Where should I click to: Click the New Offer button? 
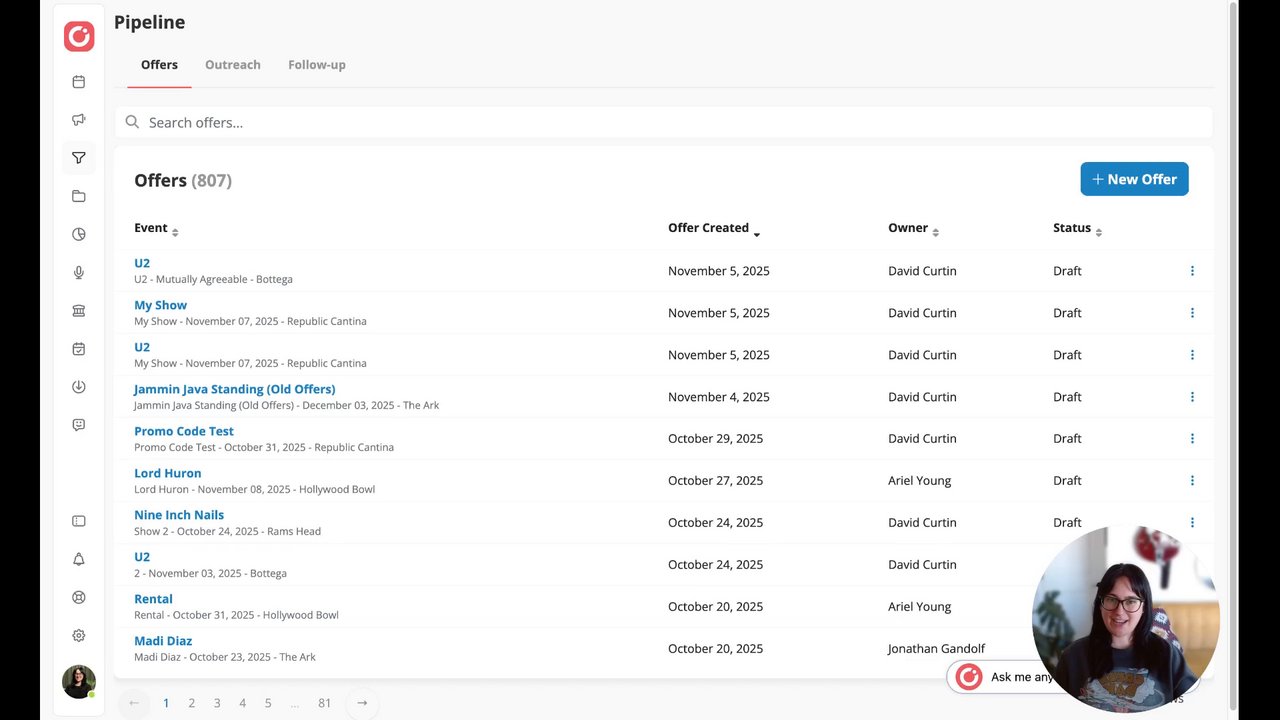click(x=1134, y=179)
